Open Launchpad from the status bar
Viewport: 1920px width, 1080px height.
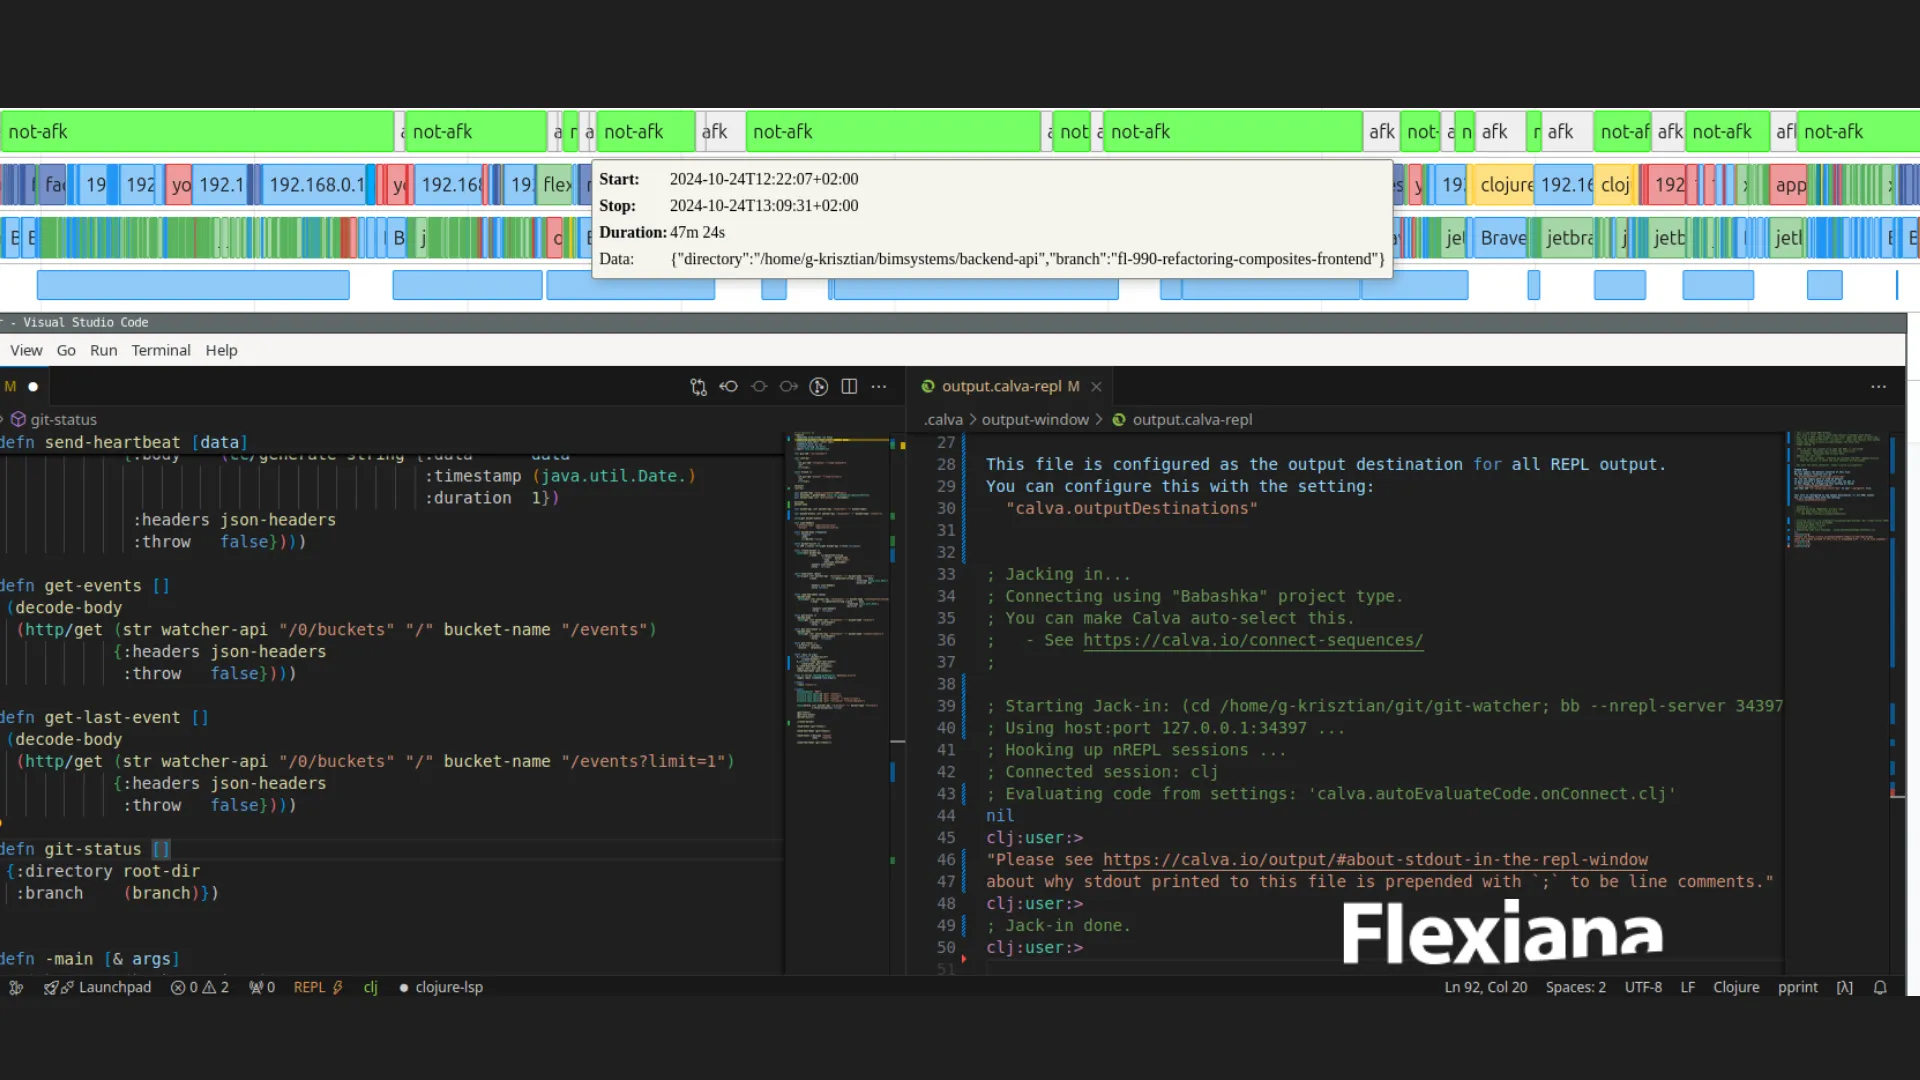click(98, 987)
